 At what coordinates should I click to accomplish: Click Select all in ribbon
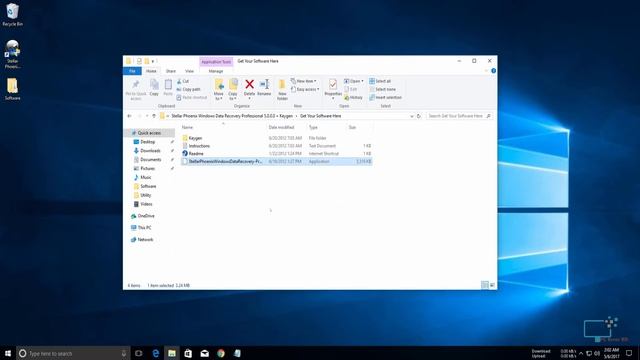pos(380,81)
